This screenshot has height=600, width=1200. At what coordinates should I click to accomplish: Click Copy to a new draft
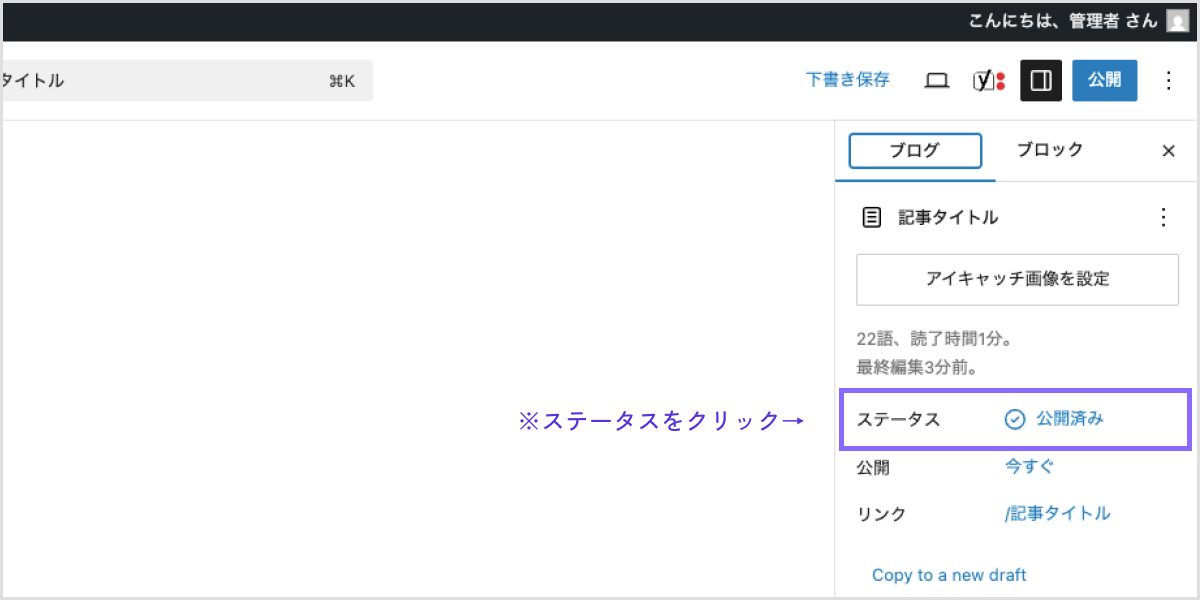pyautogui.click(x=949, y=575)
